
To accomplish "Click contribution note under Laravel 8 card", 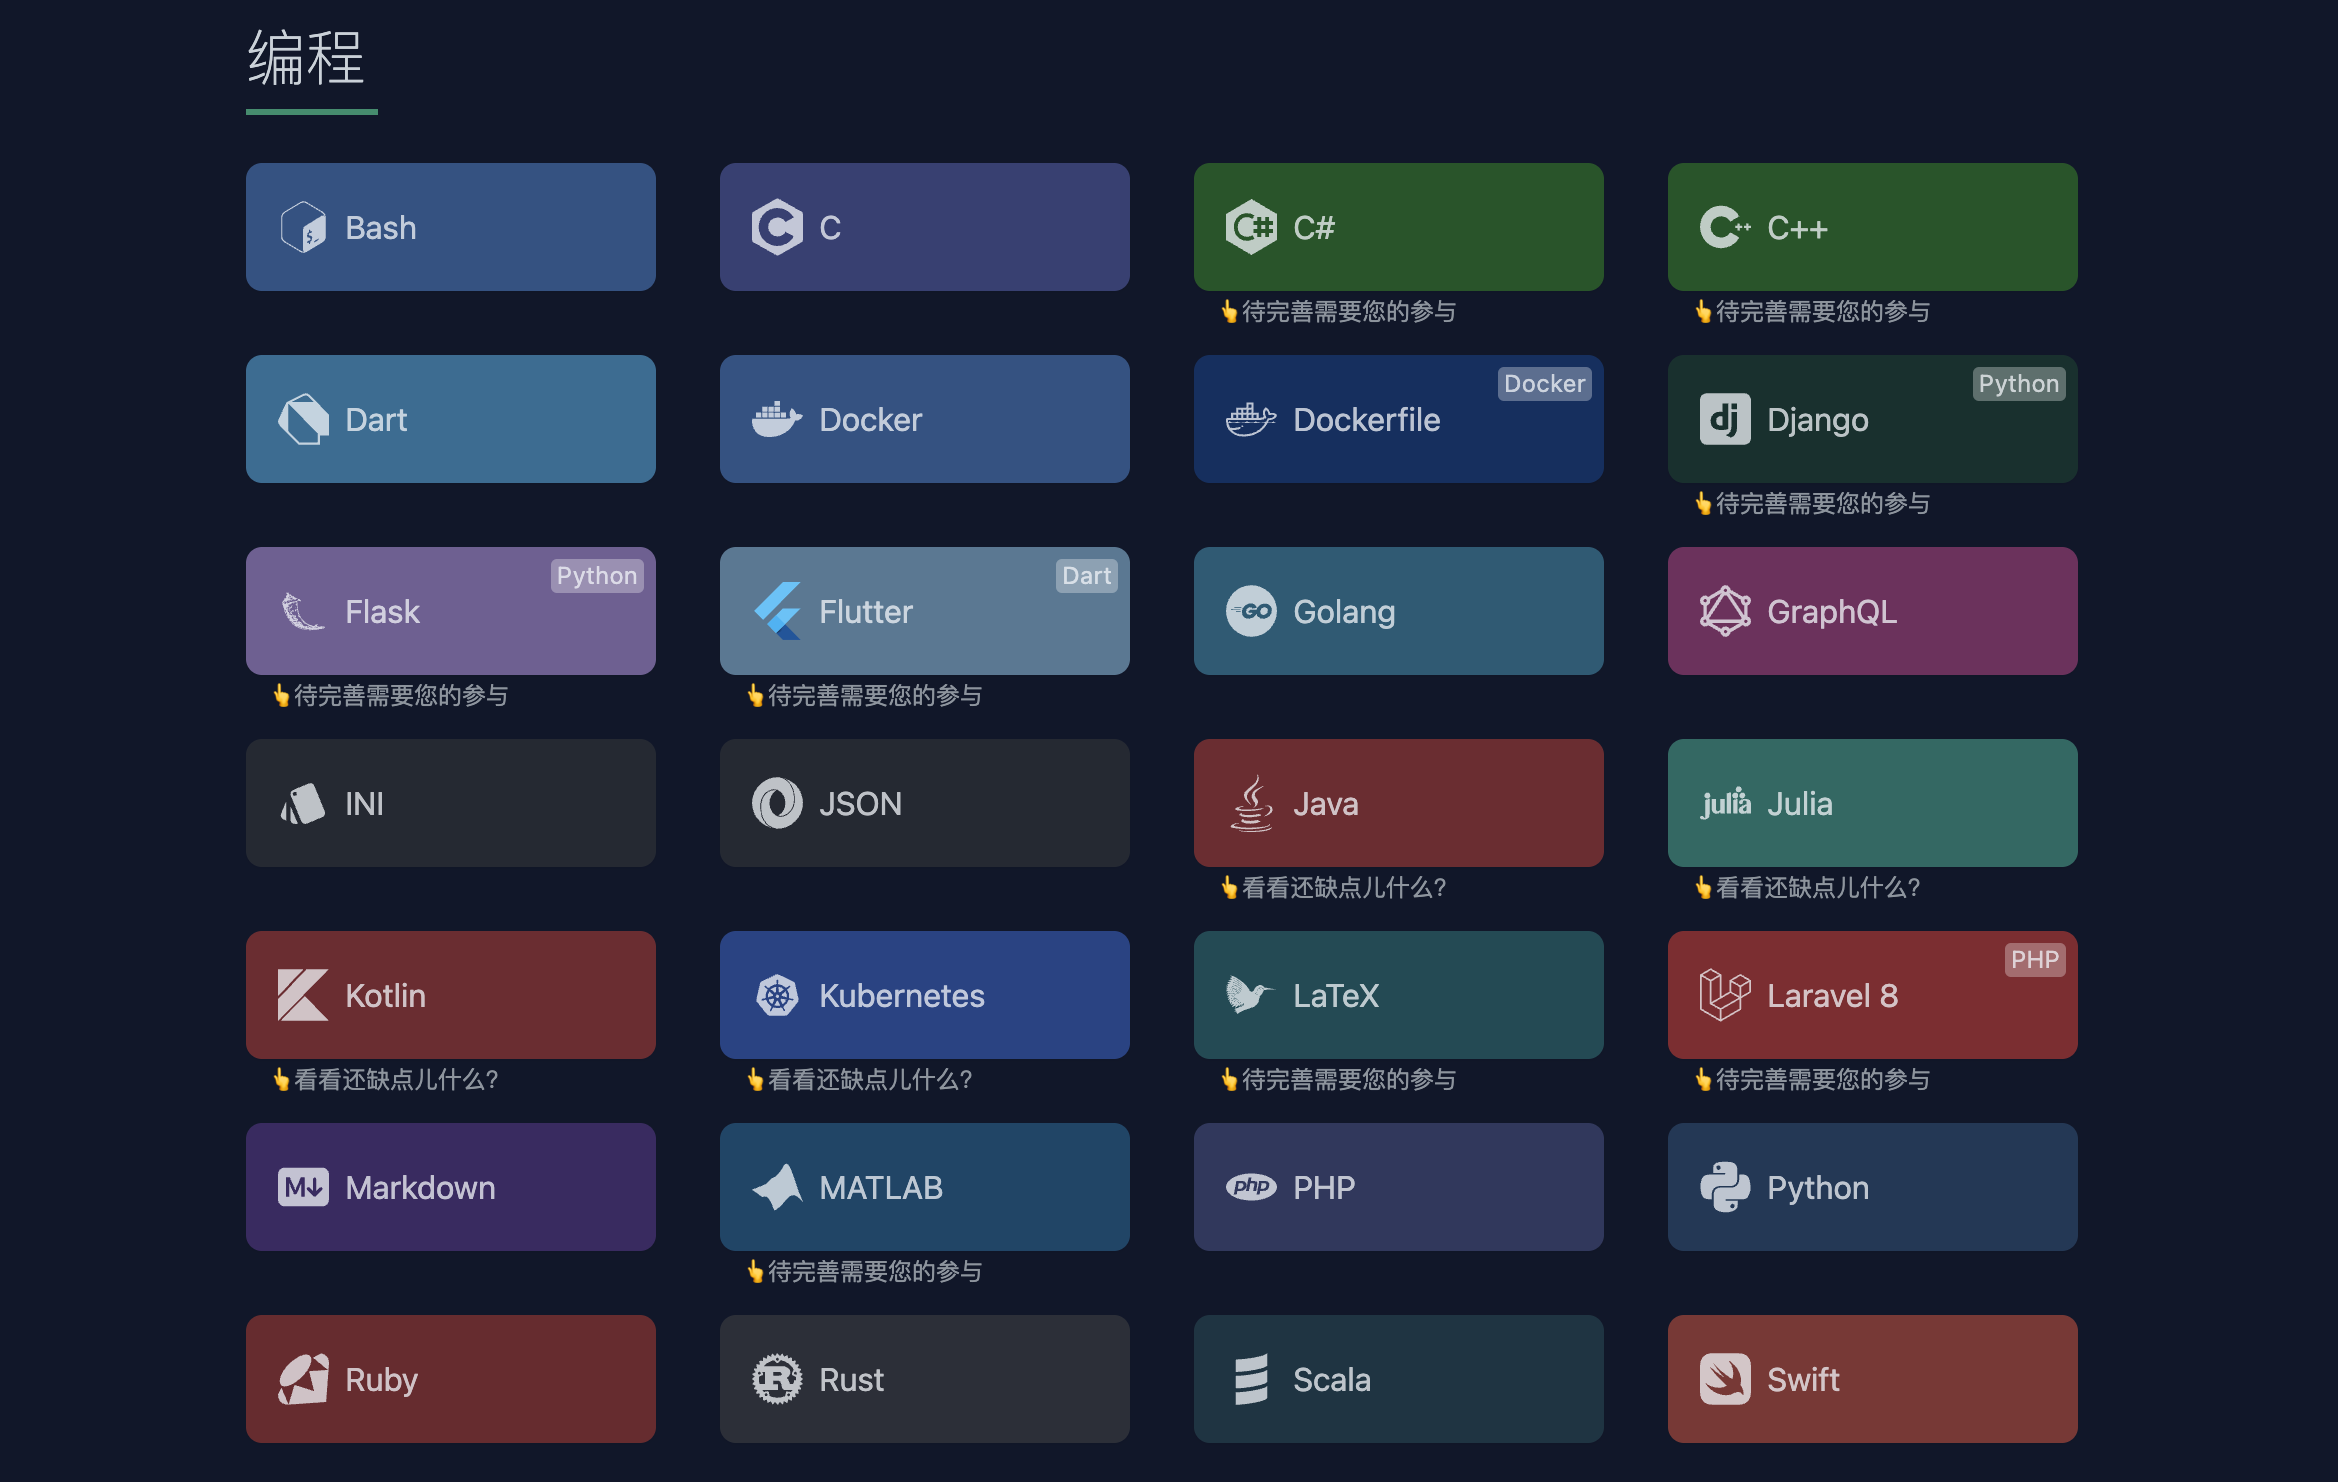I will (x=1812, y=1080).
